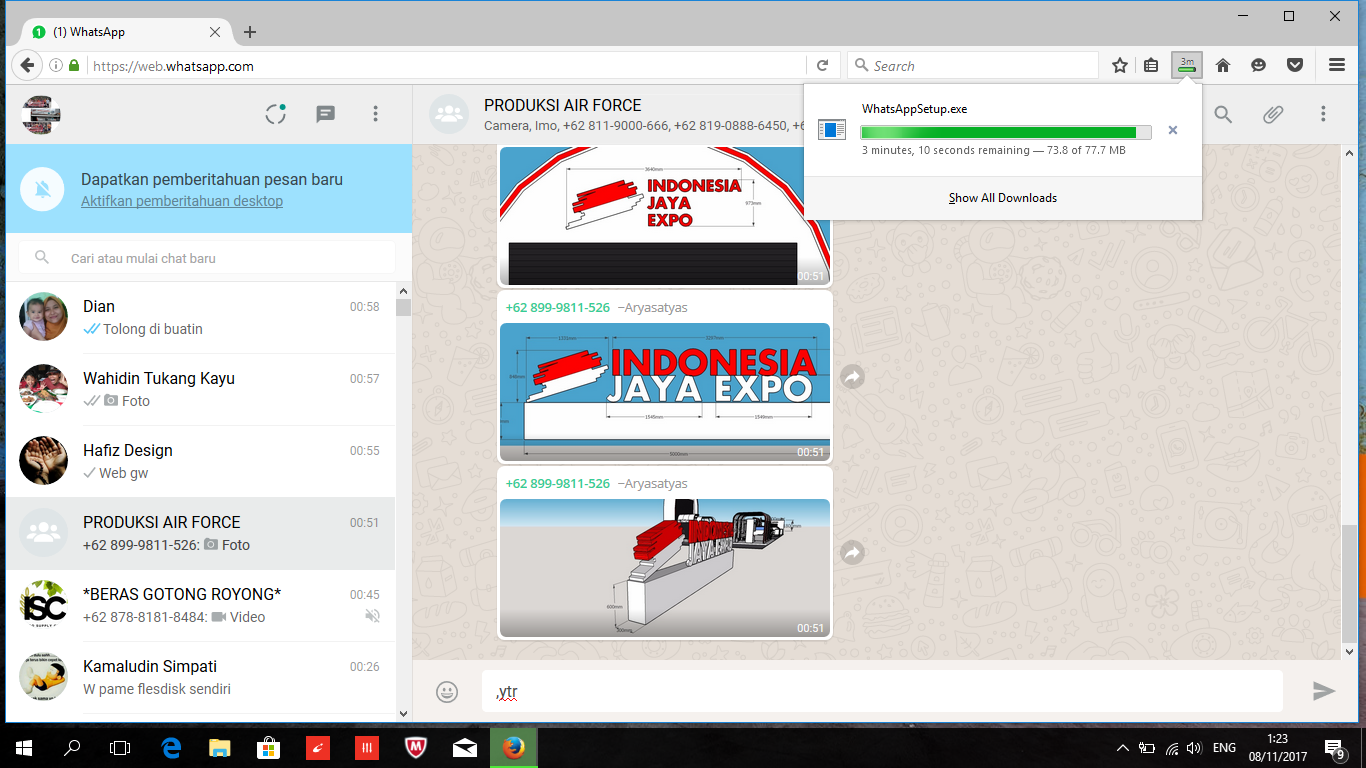
Task: Click the PRODUKSI AIR FORCE group avatar
Action: (449, 114)
